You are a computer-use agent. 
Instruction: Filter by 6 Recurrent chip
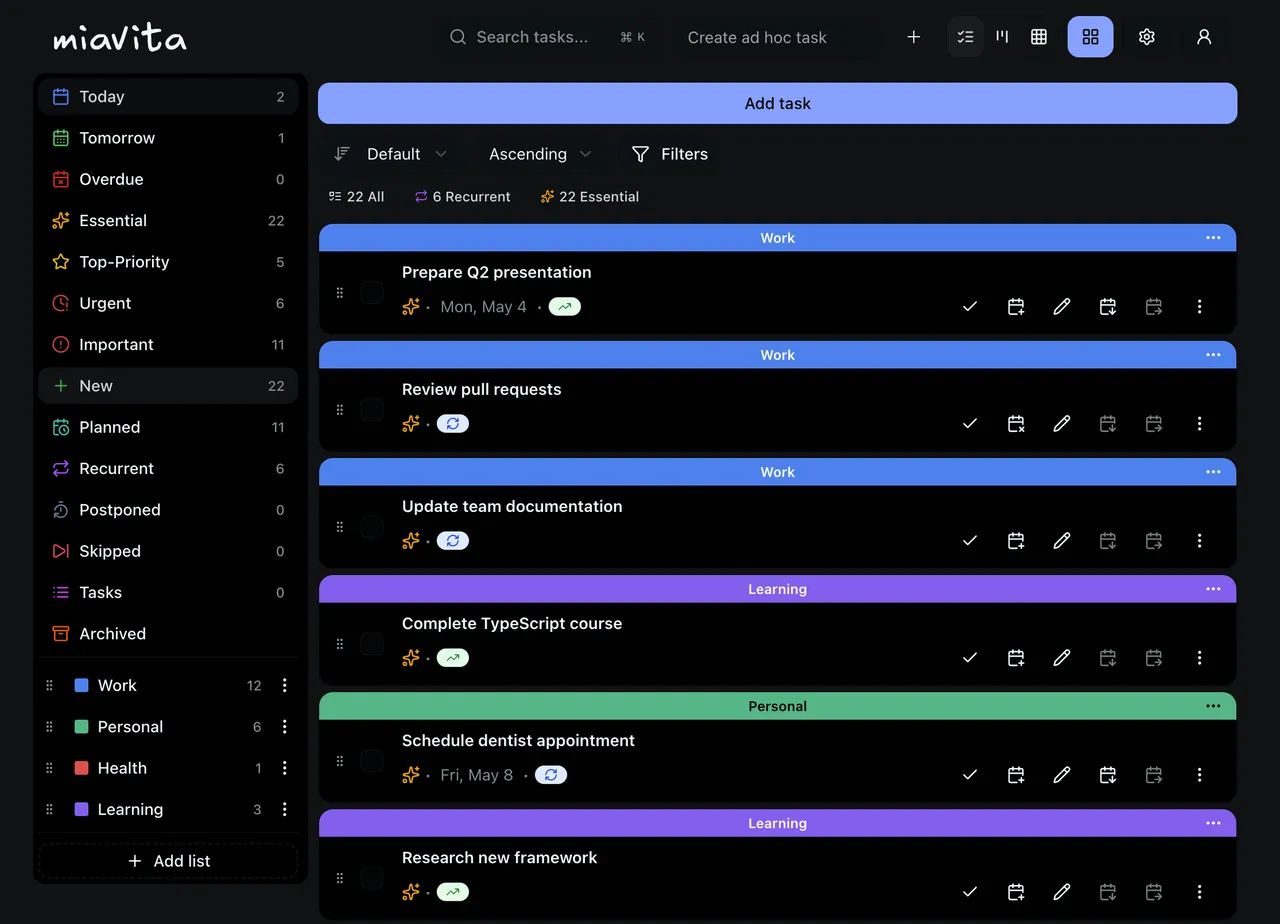[463, 197]
